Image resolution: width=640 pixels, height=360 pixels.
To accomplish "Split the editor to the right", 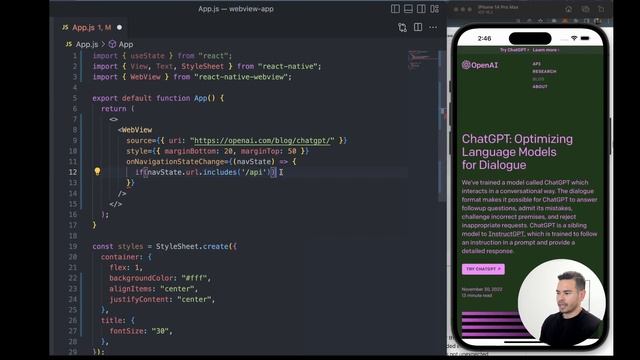I will pyautogui.click(x=418, y=27).
